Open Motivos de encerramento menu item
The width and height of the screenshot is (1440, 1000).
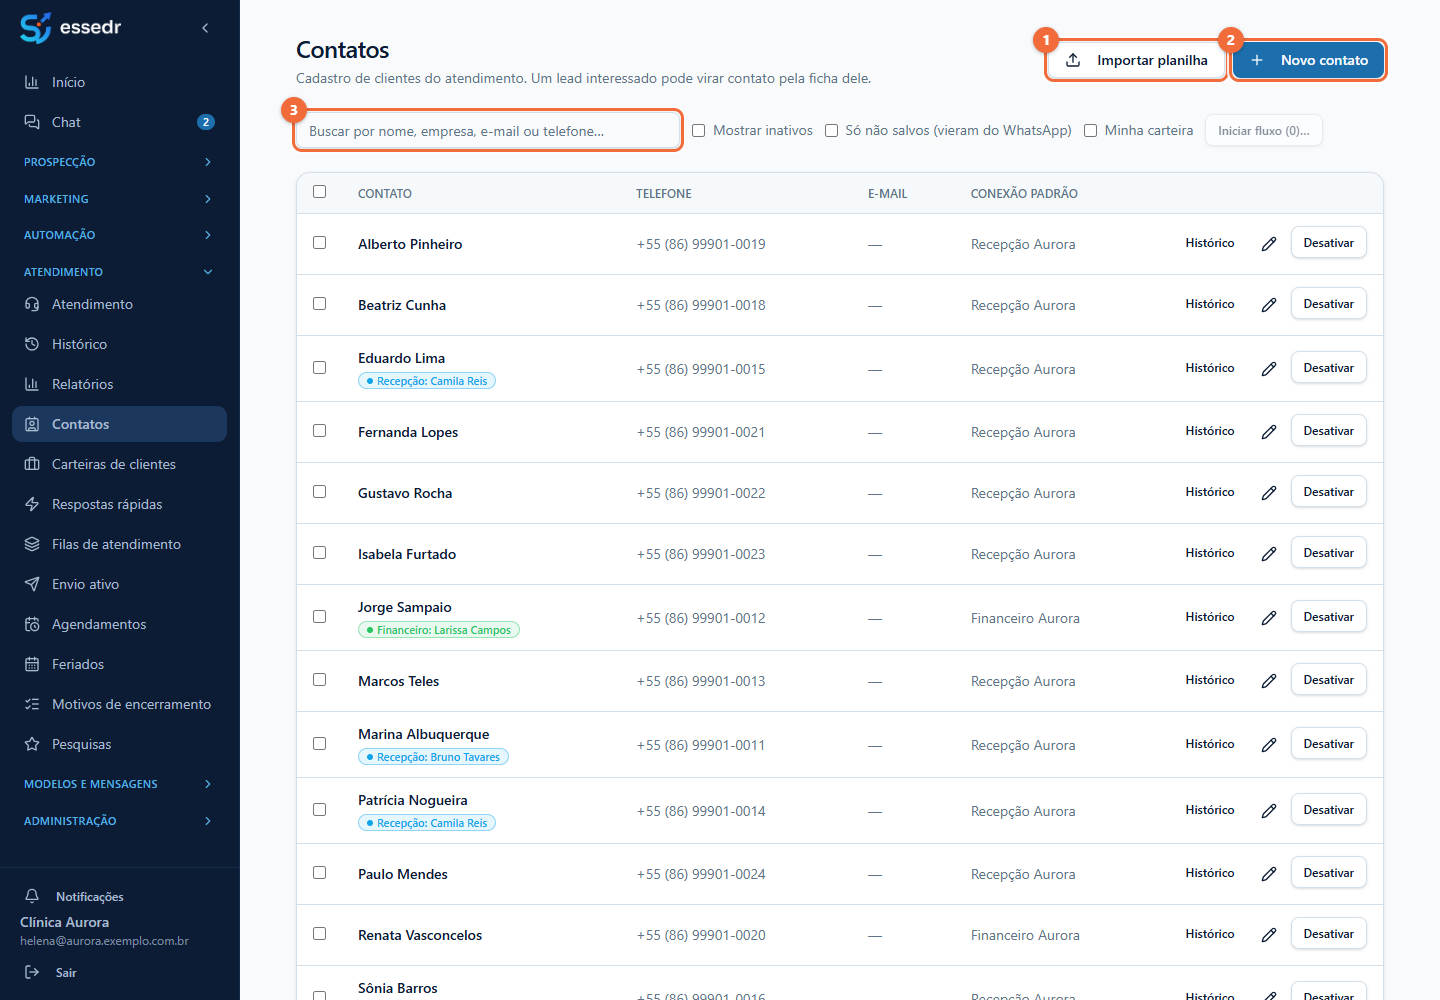119,704
